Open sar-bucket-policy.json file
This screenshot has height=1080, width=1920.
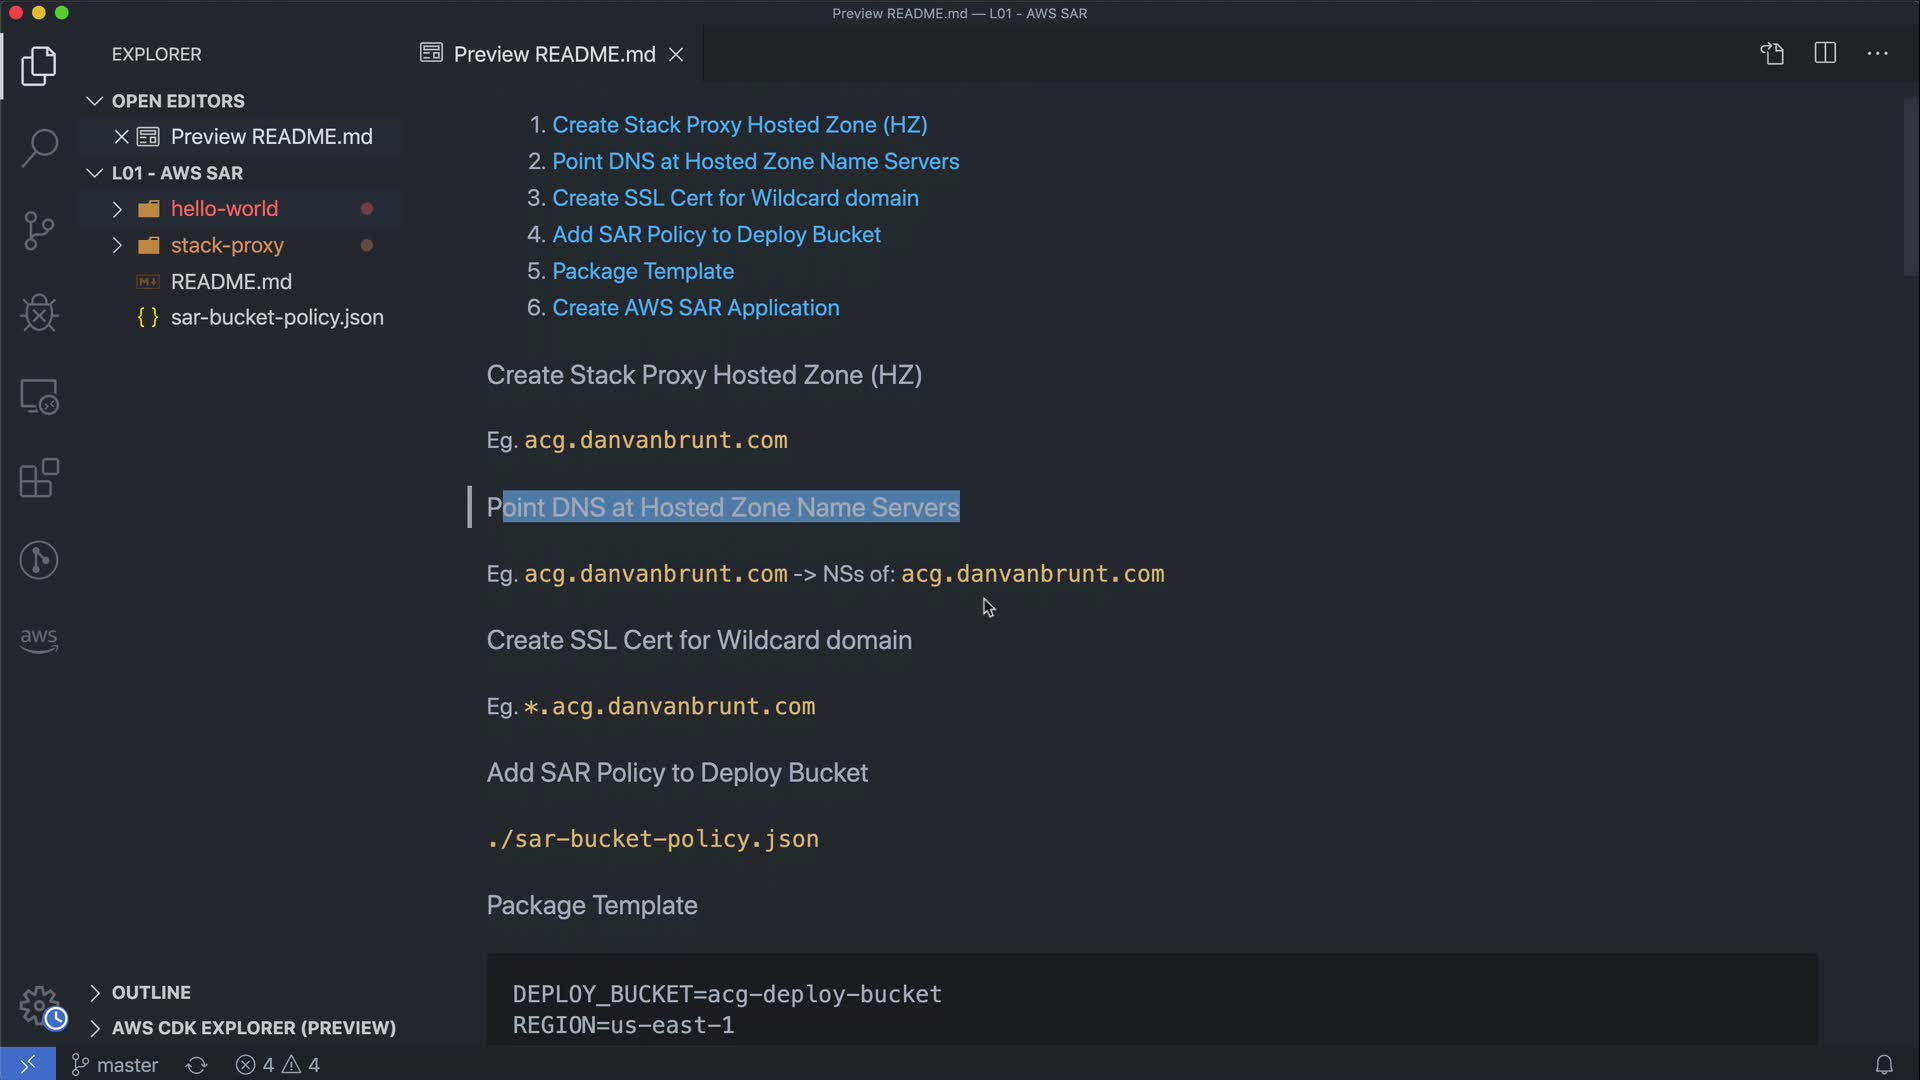pos(276,317)
